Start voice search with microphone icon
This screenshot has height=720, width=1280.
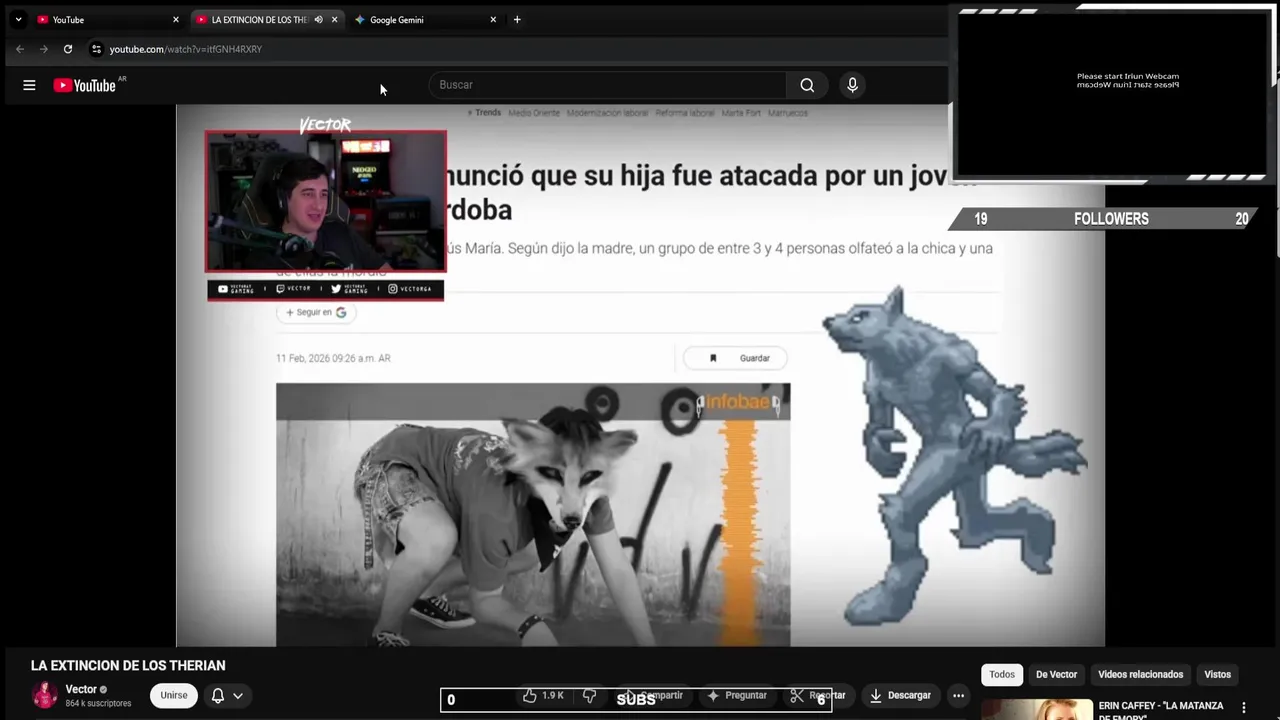click(x=852, y=85)
